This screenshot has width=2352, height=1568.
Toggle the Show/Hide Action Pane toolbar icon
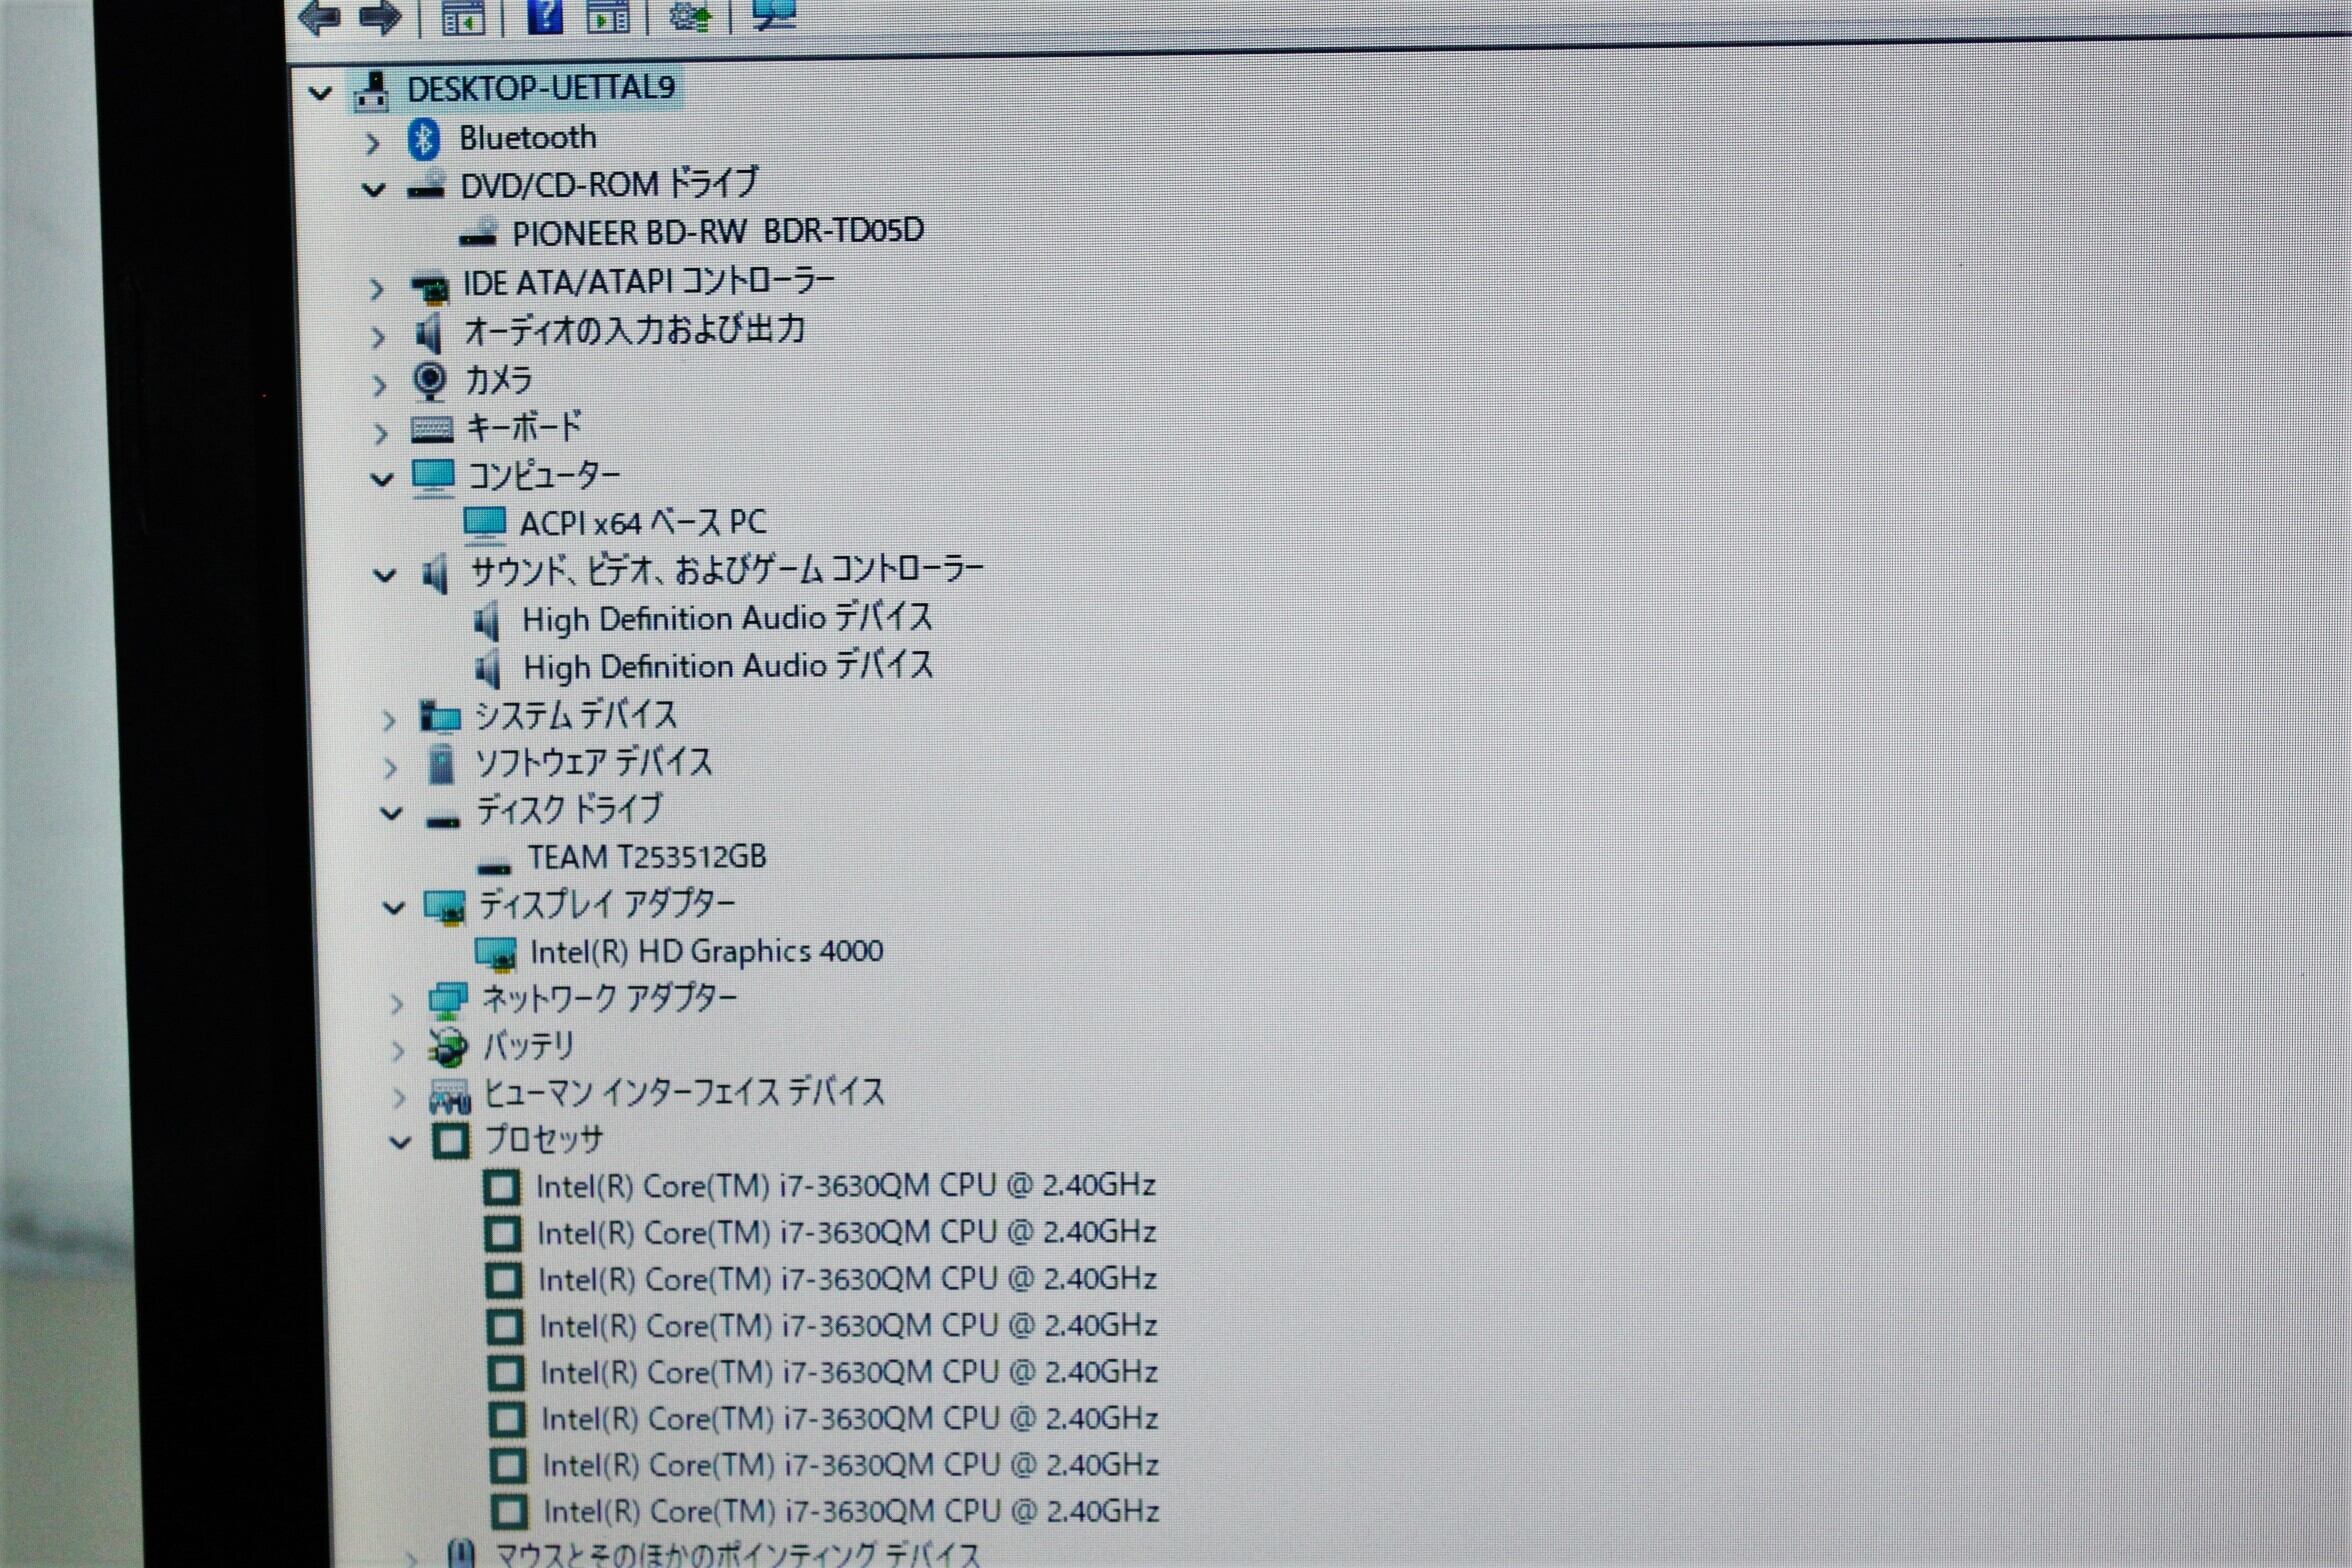click(x=607, y=15)
